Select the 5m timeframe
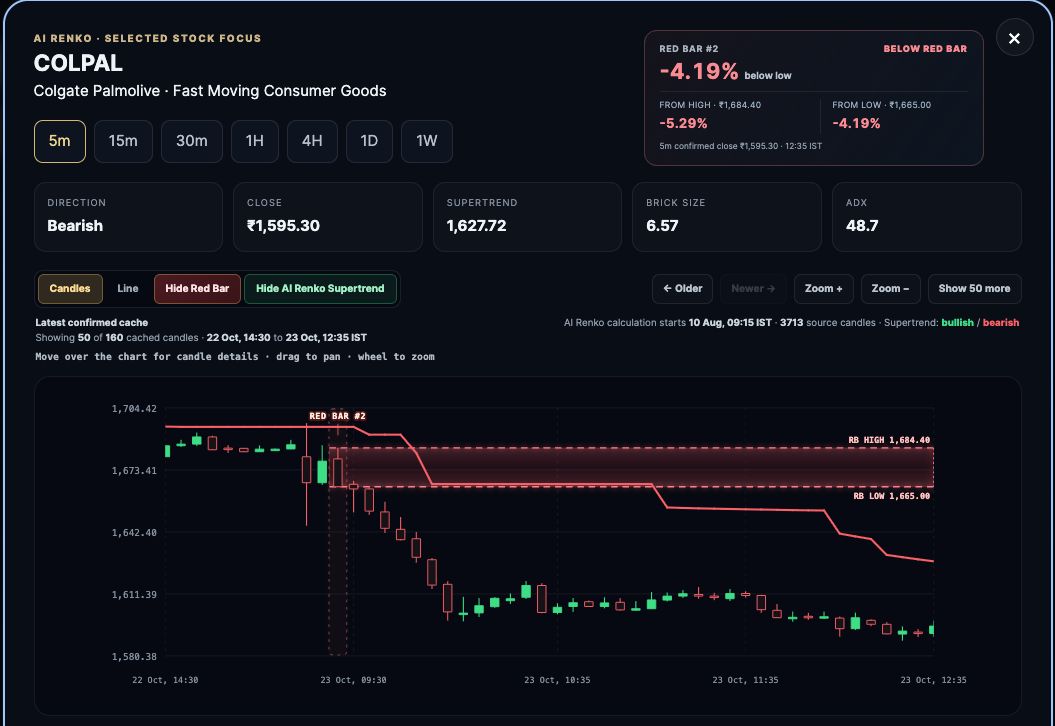Screen dimensions: 1055x726 coord(60,141)
